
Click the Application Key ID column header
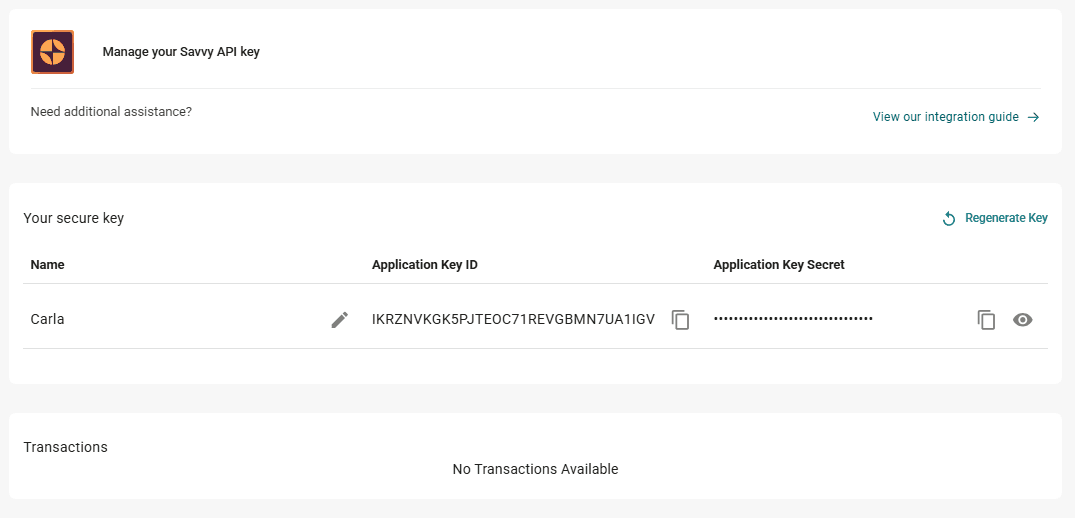coord(425,265)
